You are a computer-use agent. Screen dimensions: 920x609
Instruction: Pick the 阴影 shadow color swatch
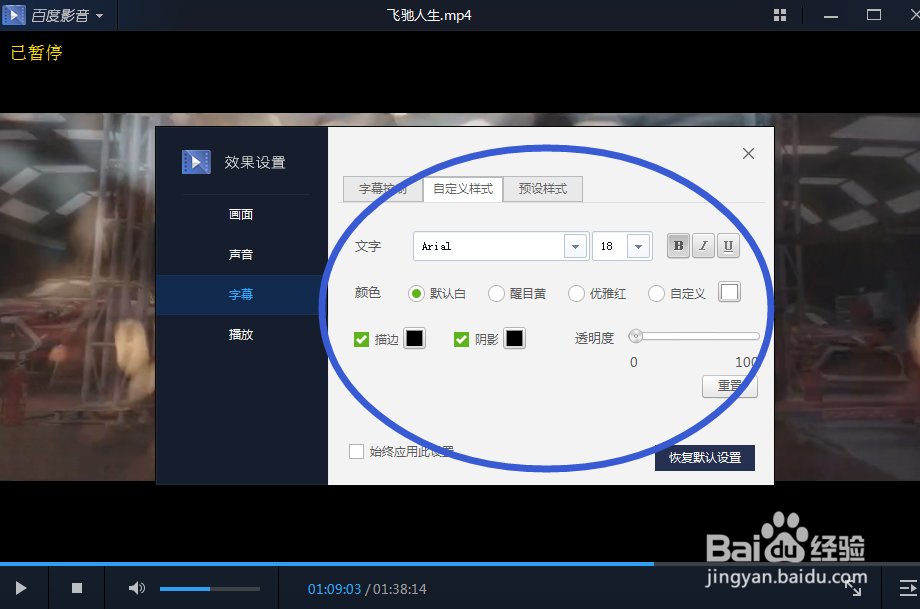point(514,339)
